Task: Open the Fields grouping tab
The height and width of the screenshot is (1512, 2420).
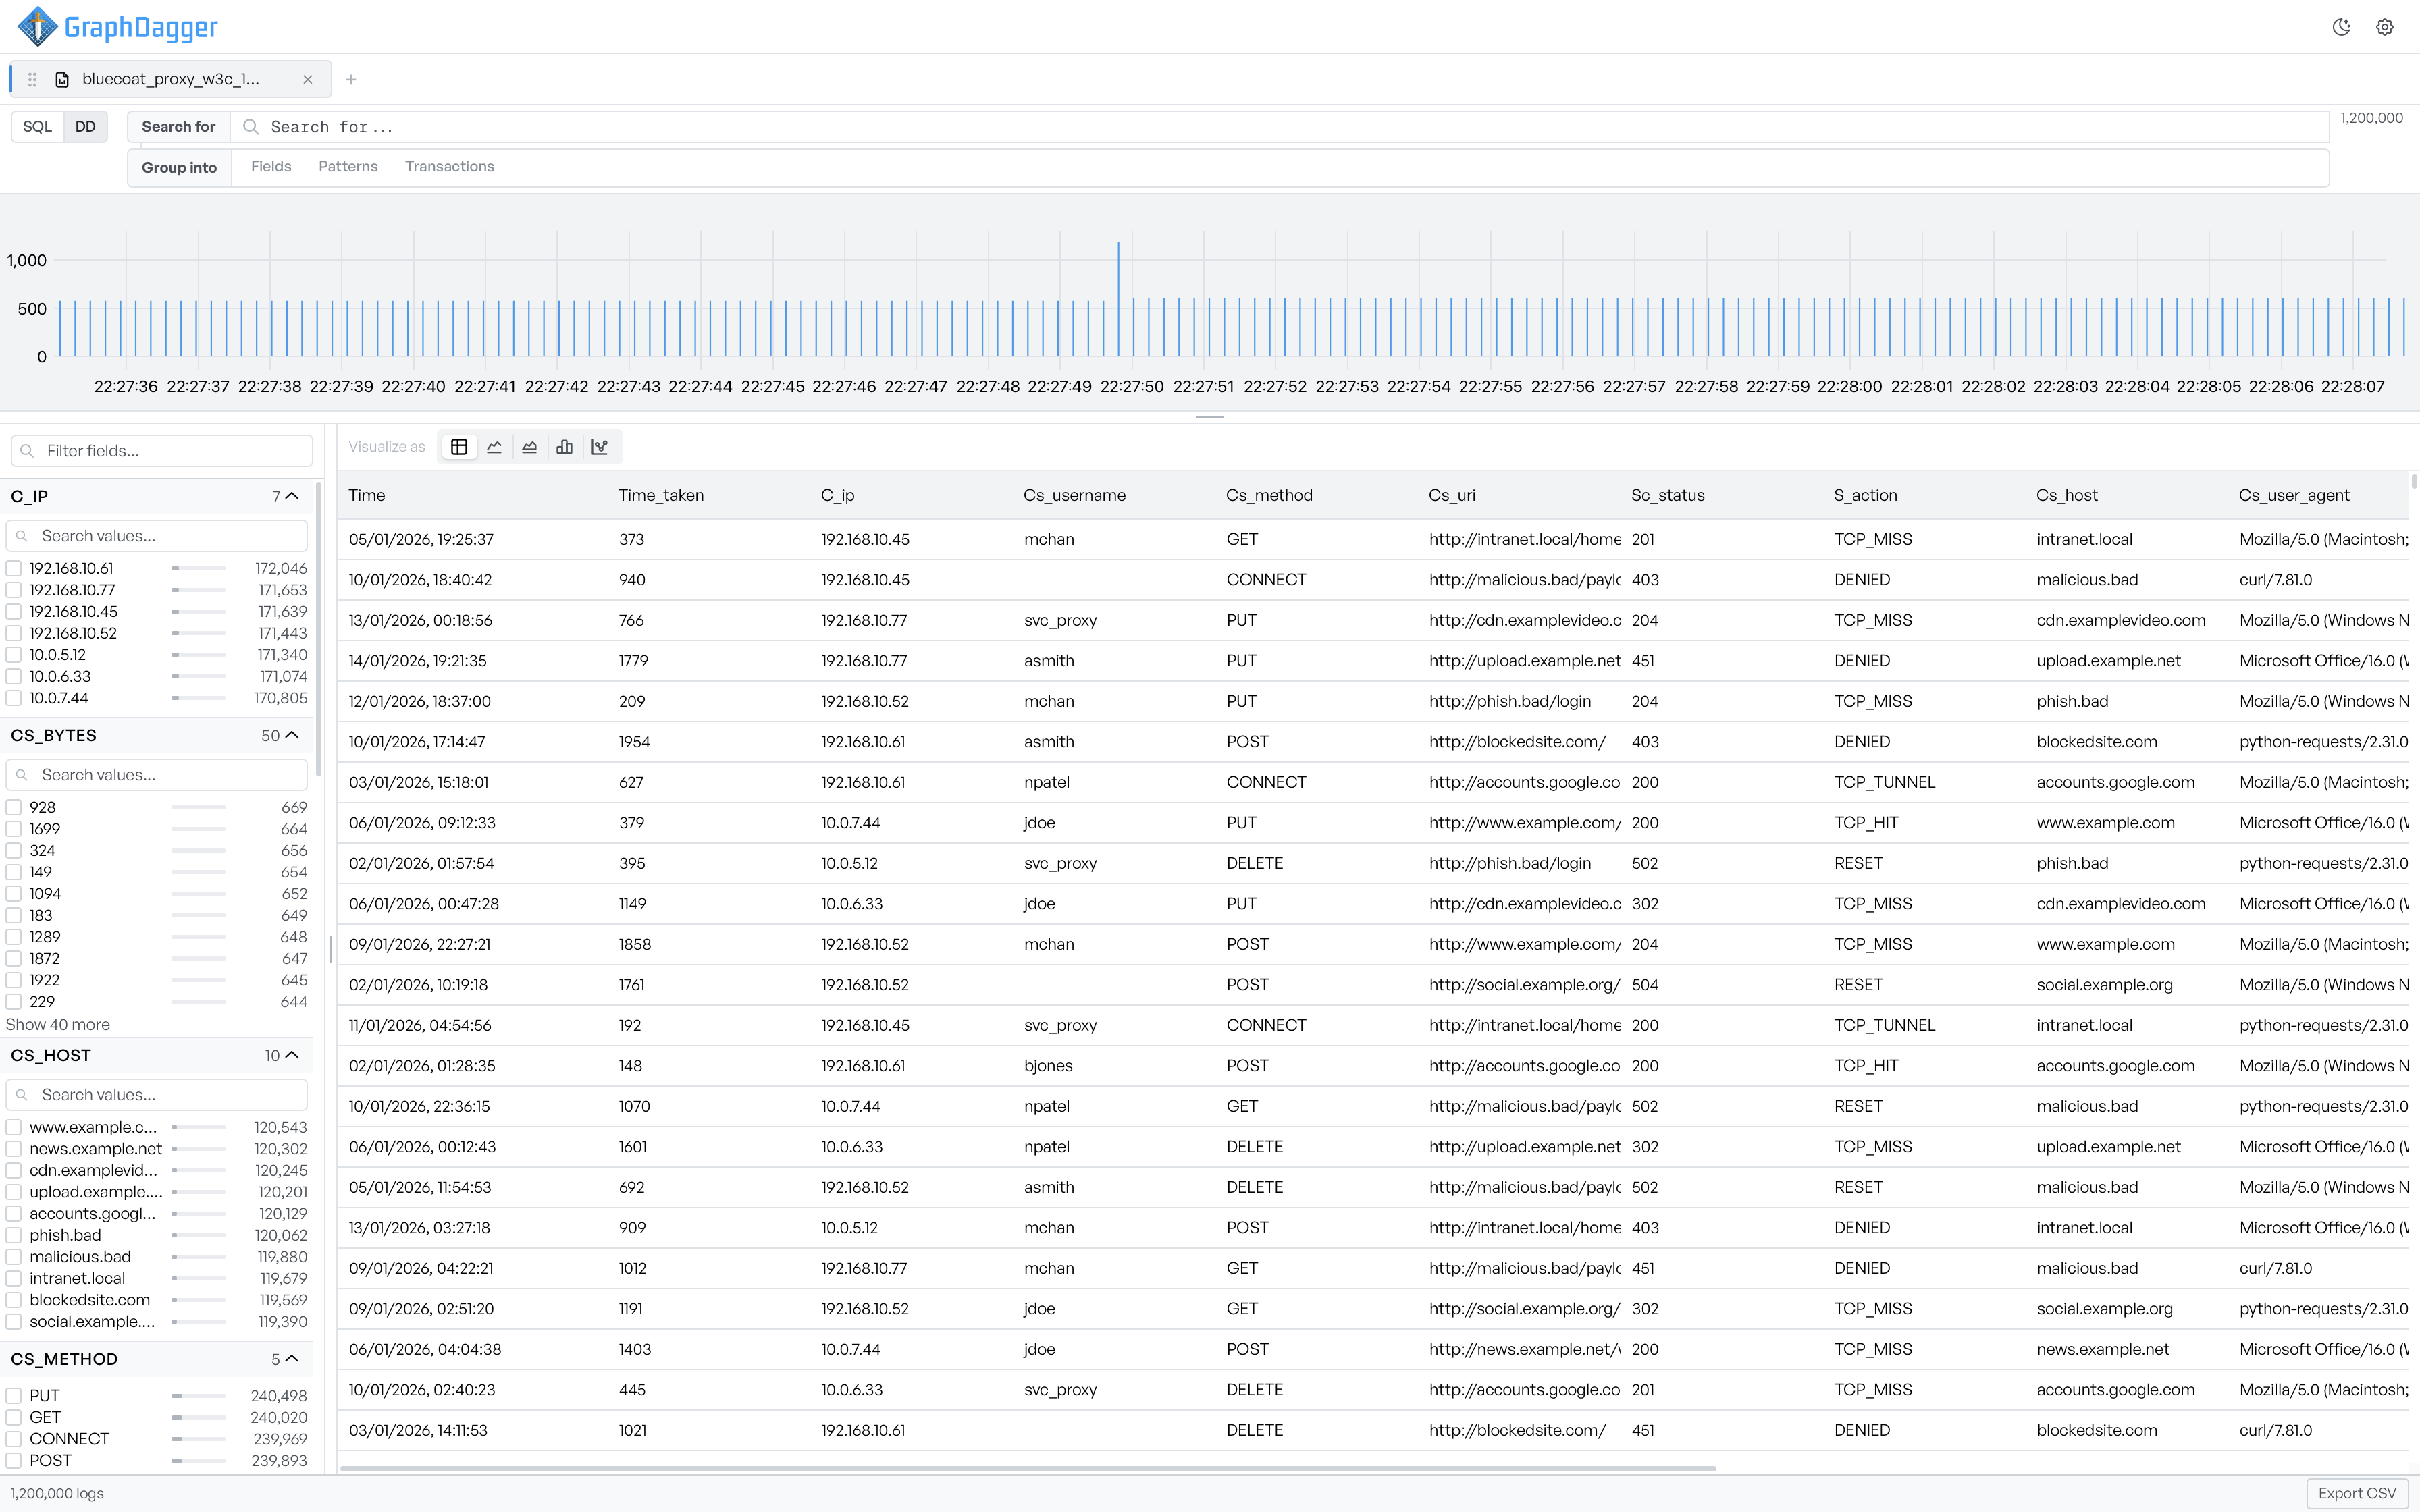Action: [271, 167]
